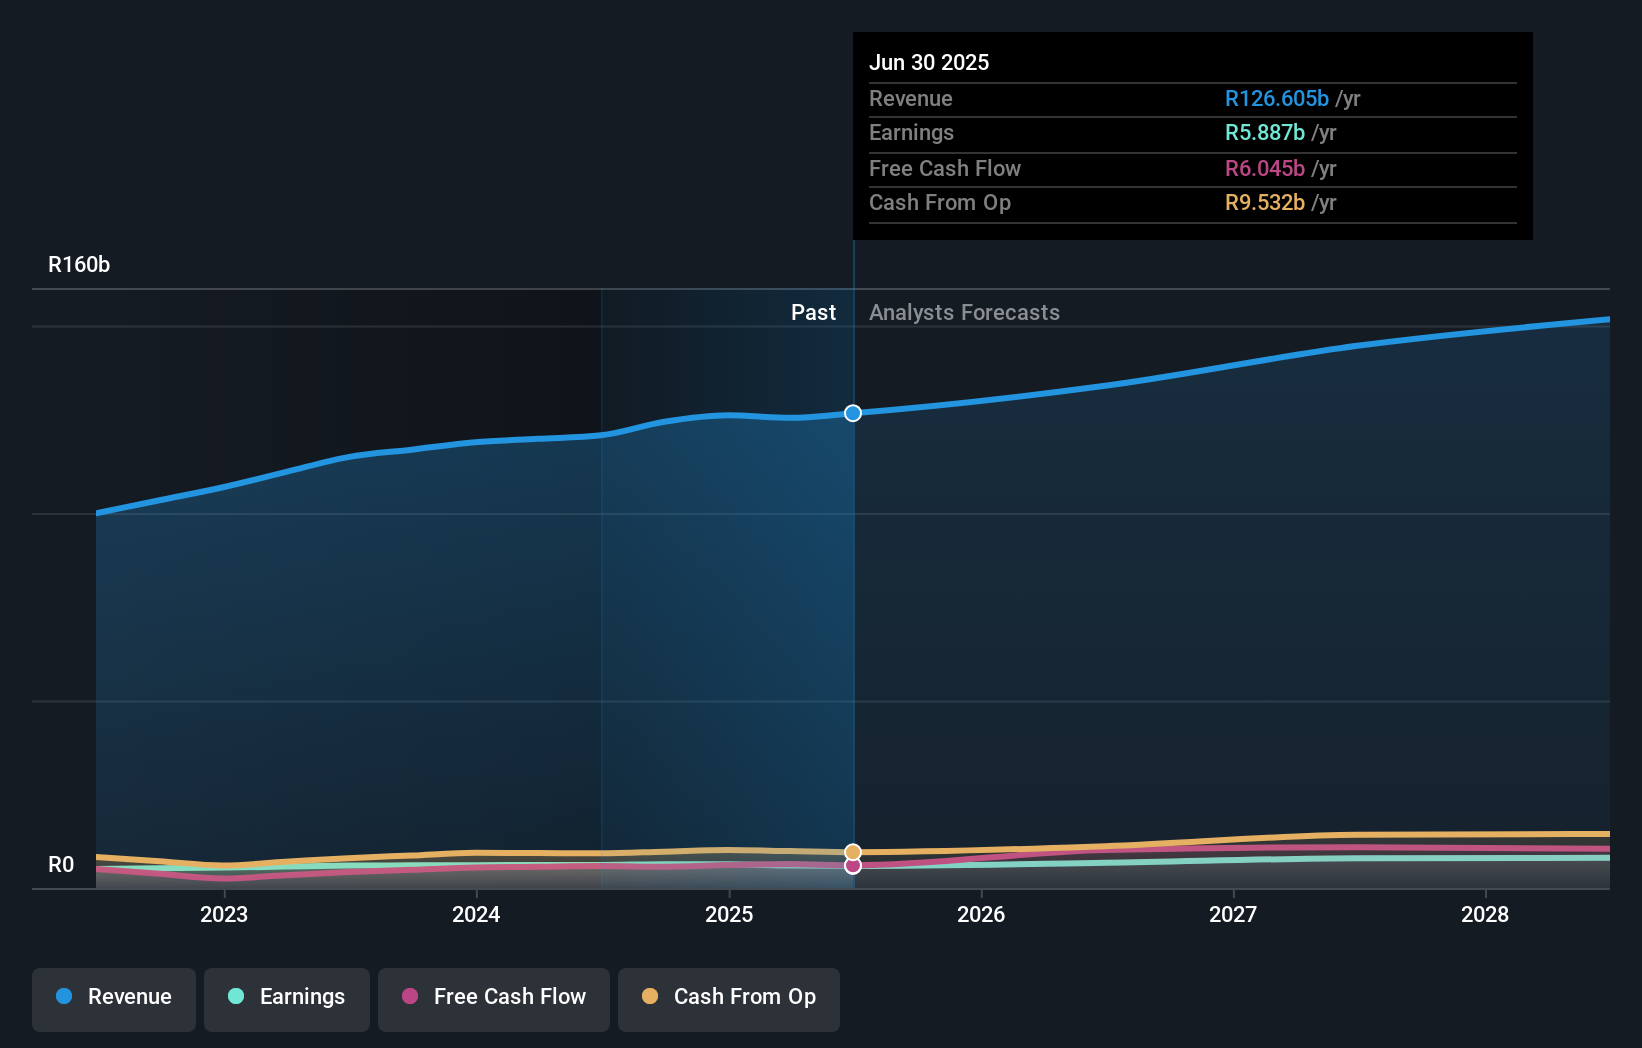Click the Jun 30 2025 tooltip header

[x=929, y=62]
